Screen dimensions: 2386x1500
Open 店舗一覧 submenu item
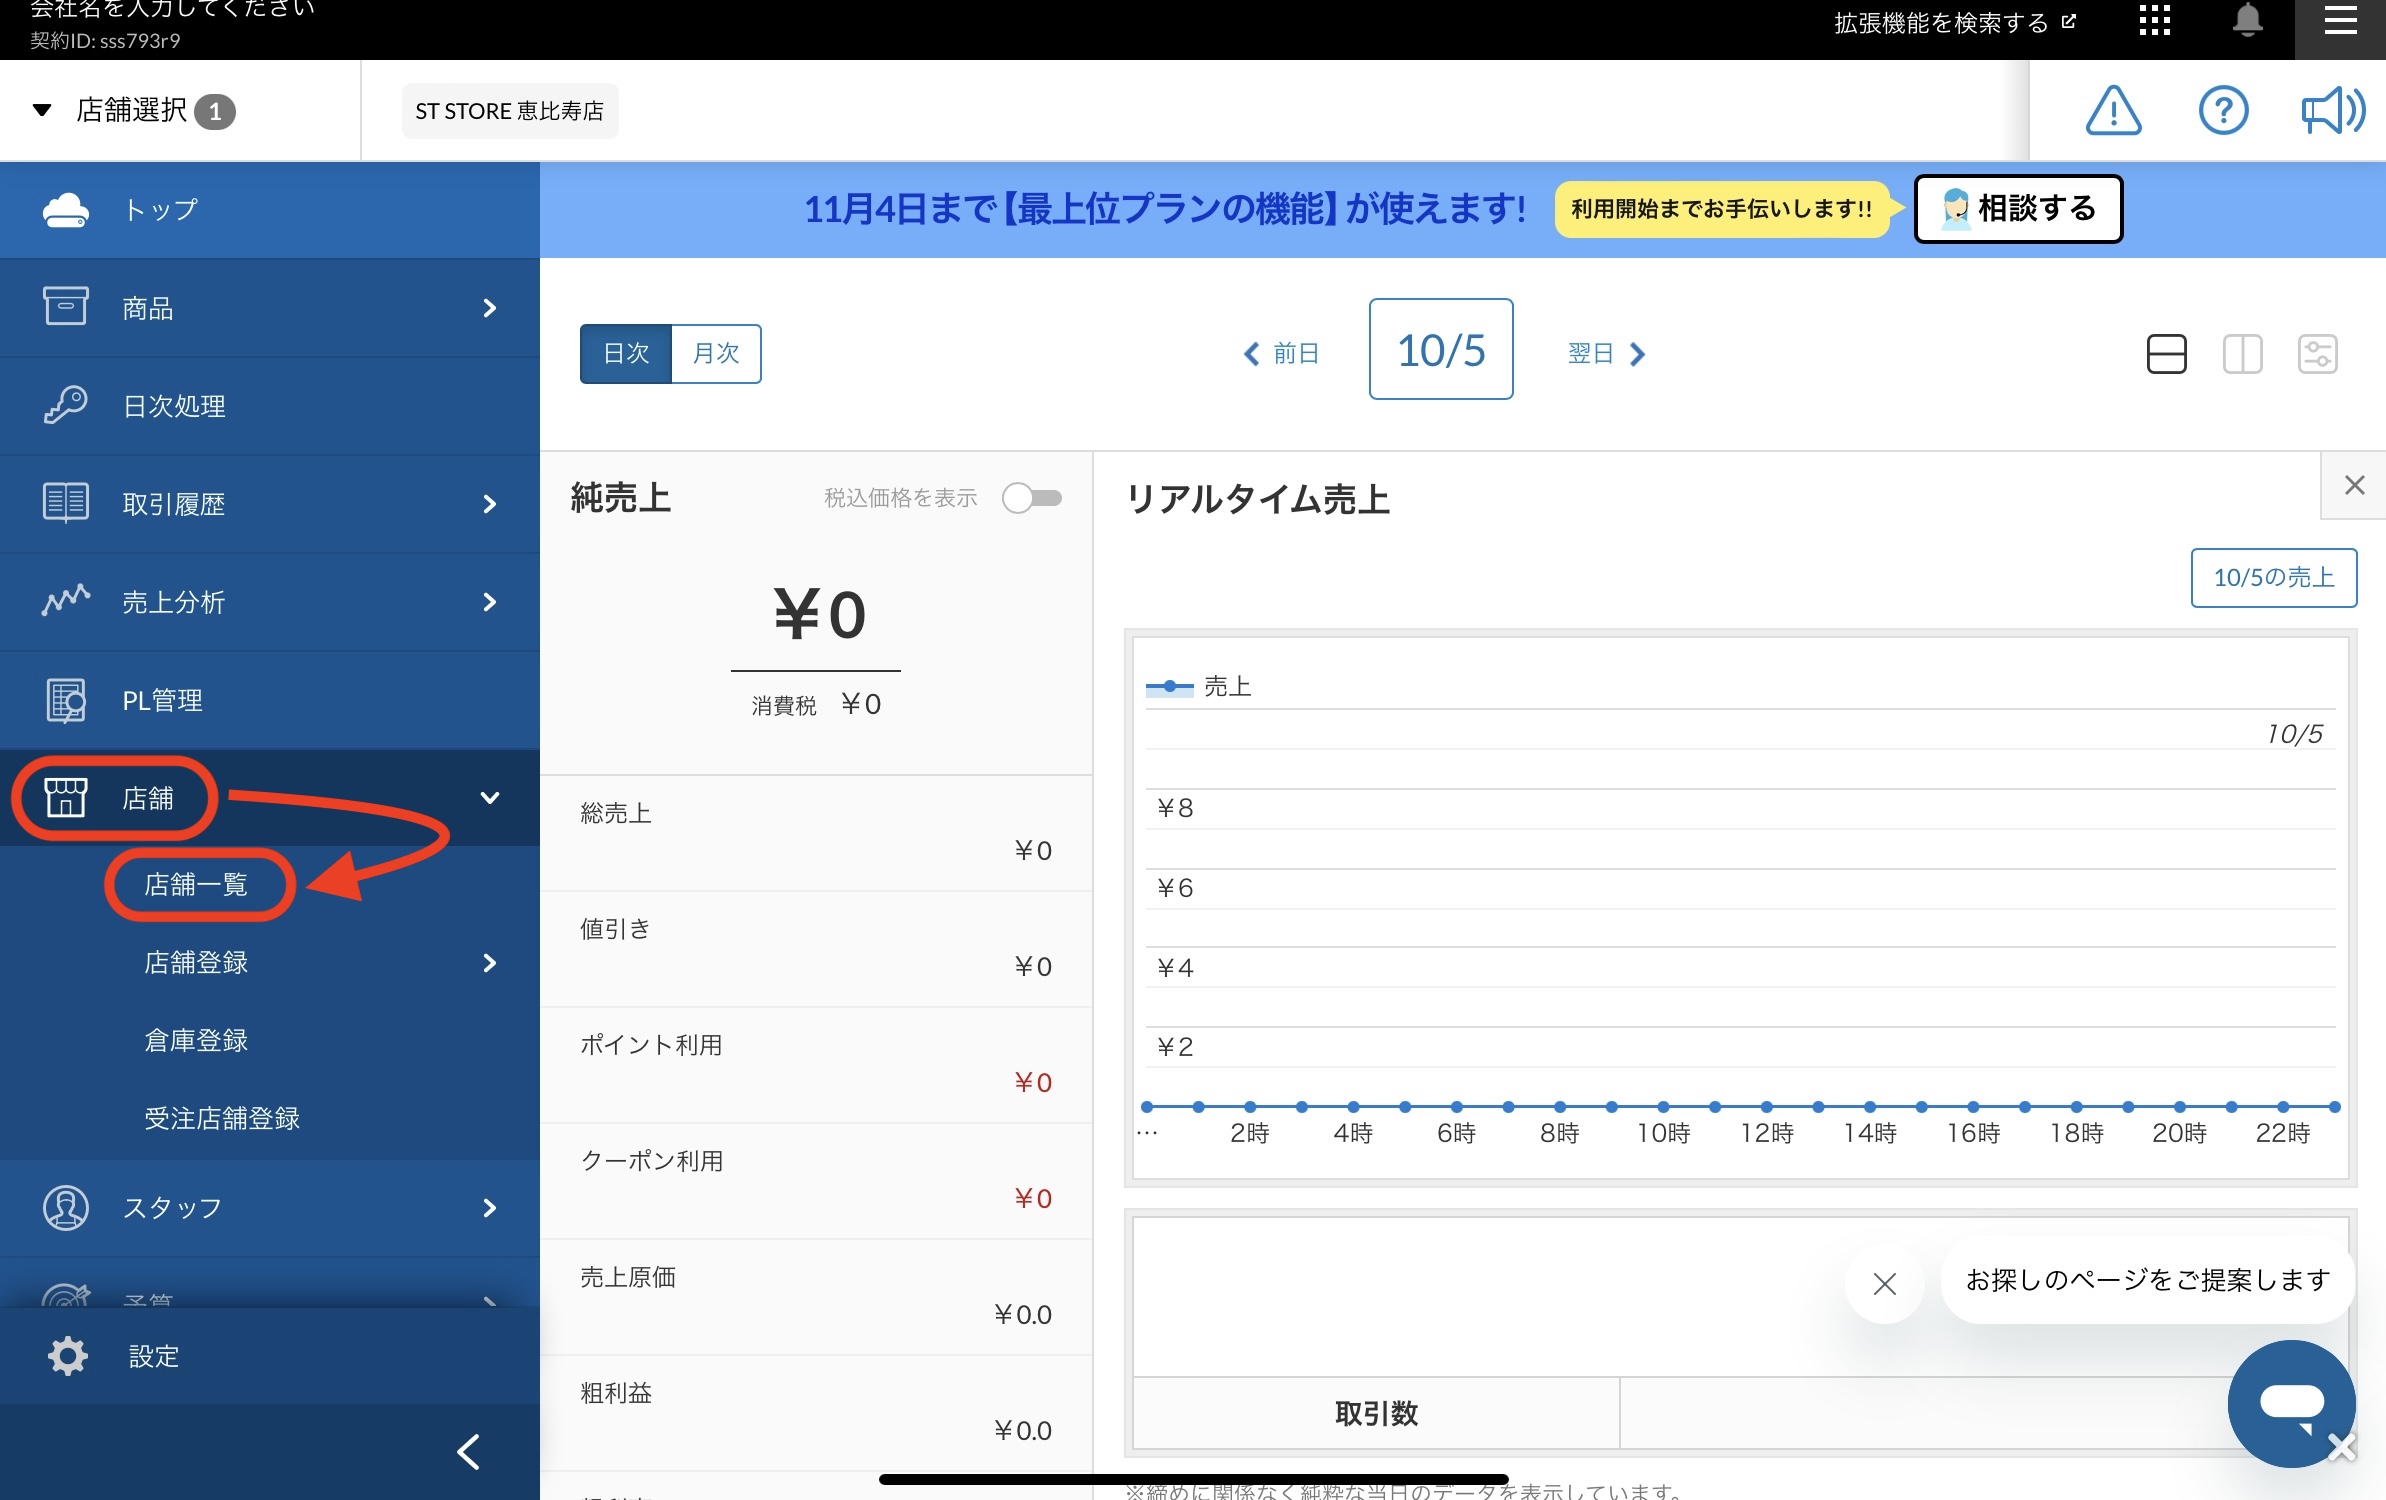[x=196, y=885]
